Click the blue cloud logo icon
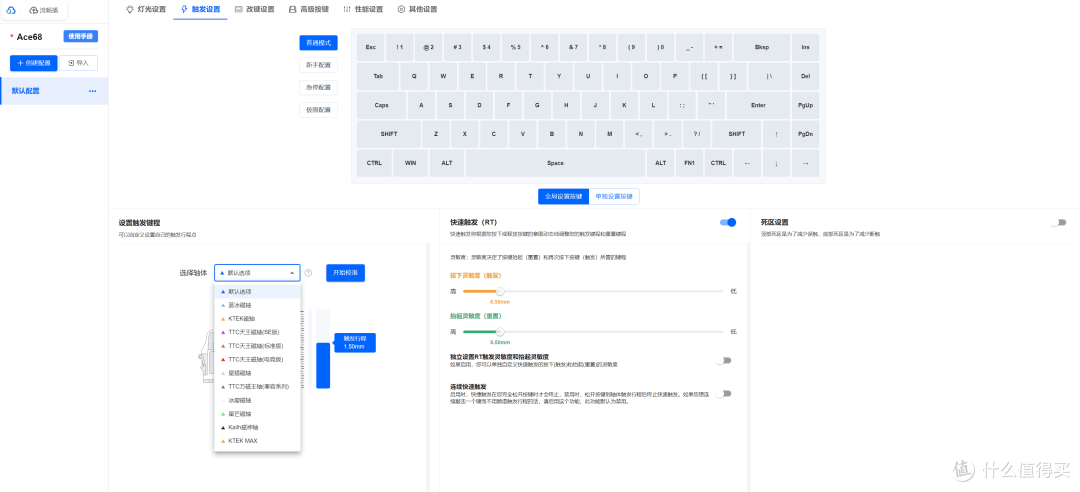 11,10
